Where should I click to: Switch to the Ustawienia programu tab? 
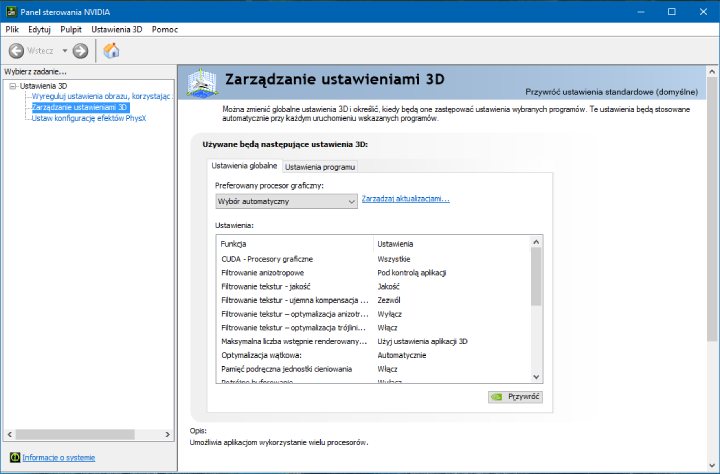pos(320,166)
